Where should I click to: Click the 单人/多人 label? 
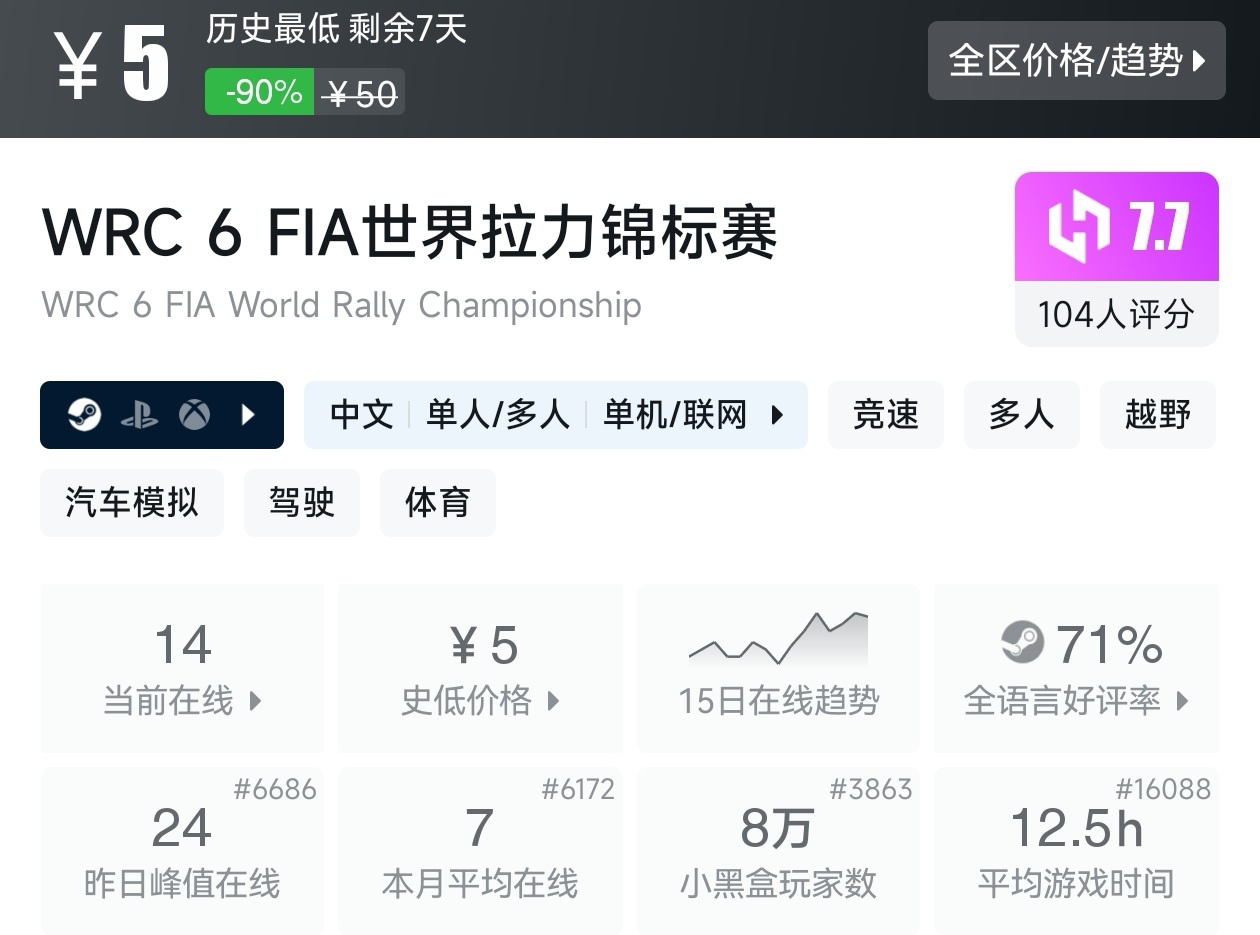pos(498,414)
